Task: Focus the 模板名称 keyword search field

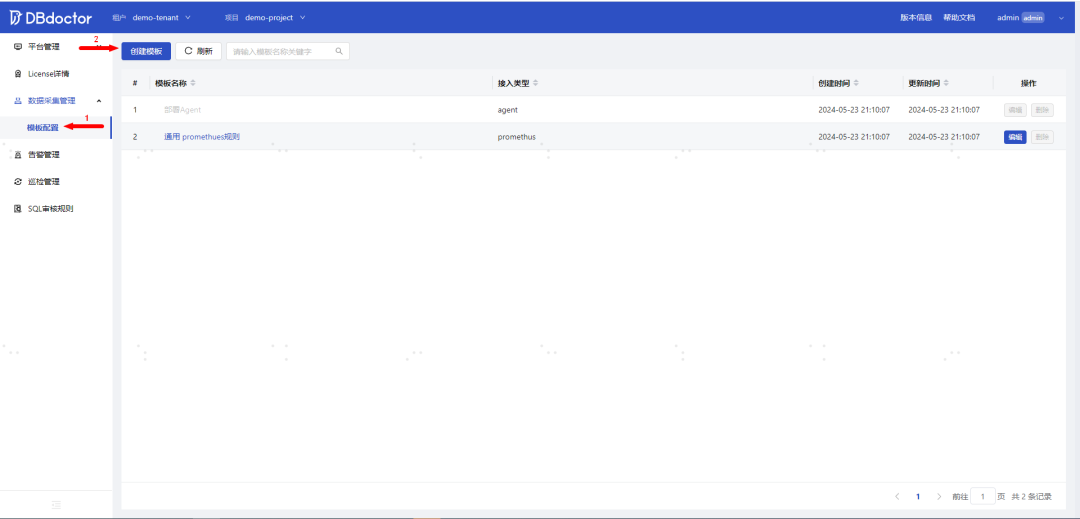Action: (288, 51)
